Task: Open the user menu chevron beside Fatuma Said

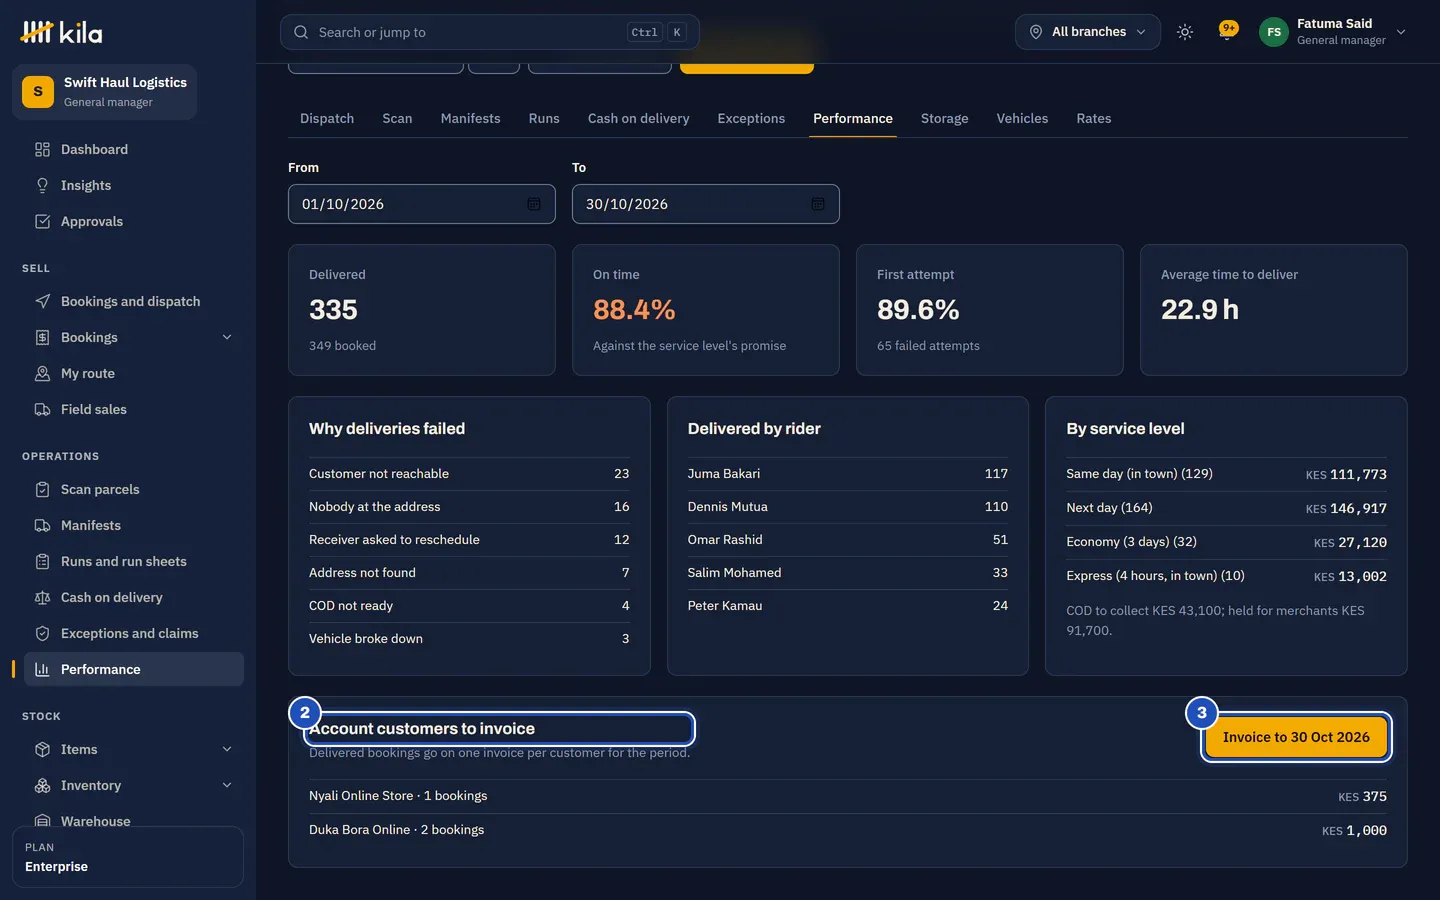Action: [1401, 32]
